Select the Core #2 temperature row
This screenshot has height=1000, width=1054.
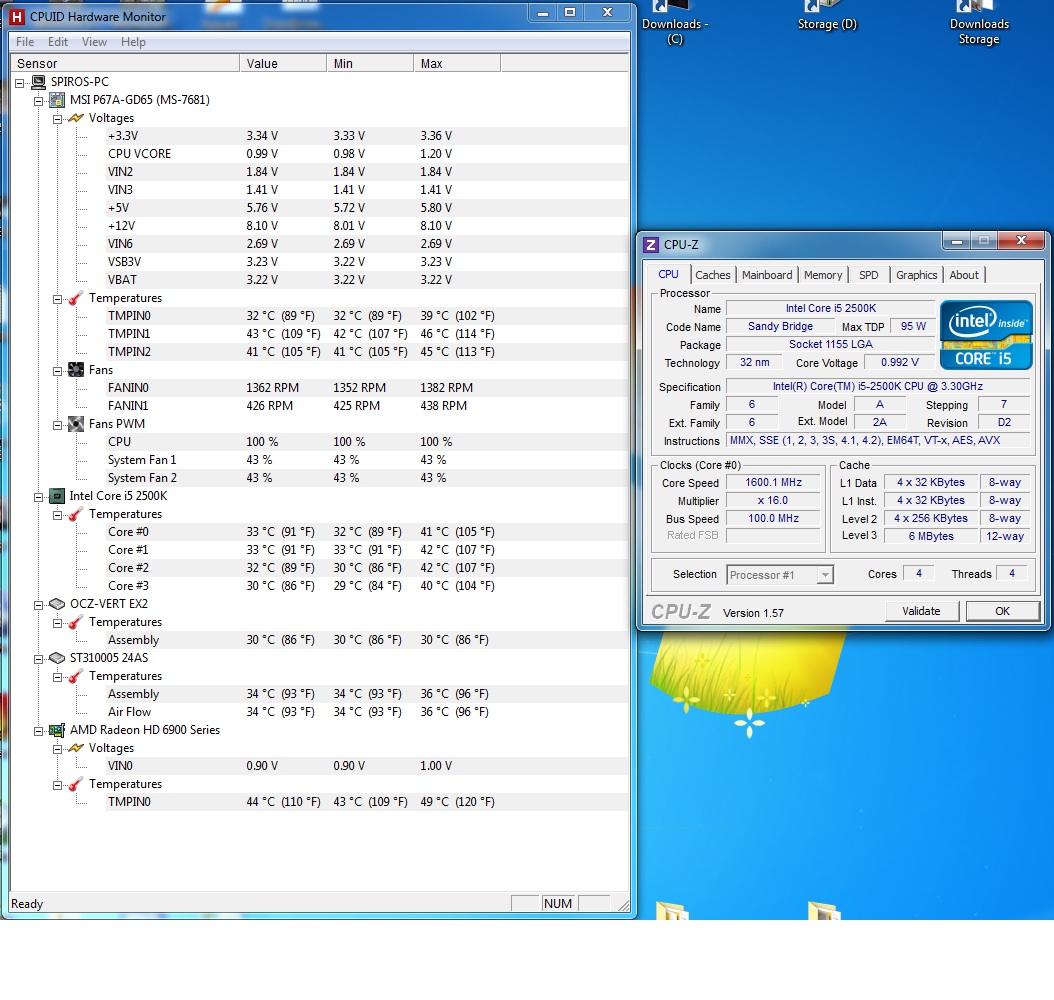click(x=367, y=568)
